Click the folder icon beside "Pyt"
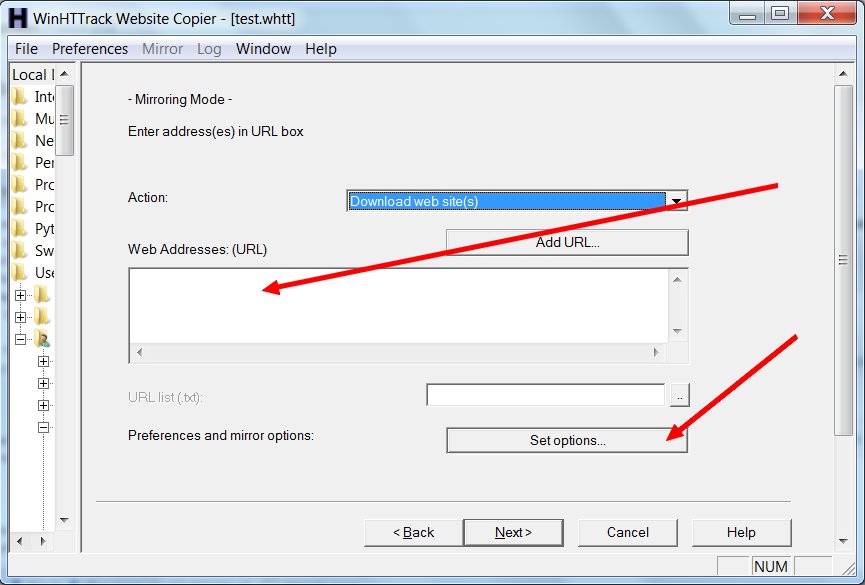865x585 pixels. click(20, 228)
